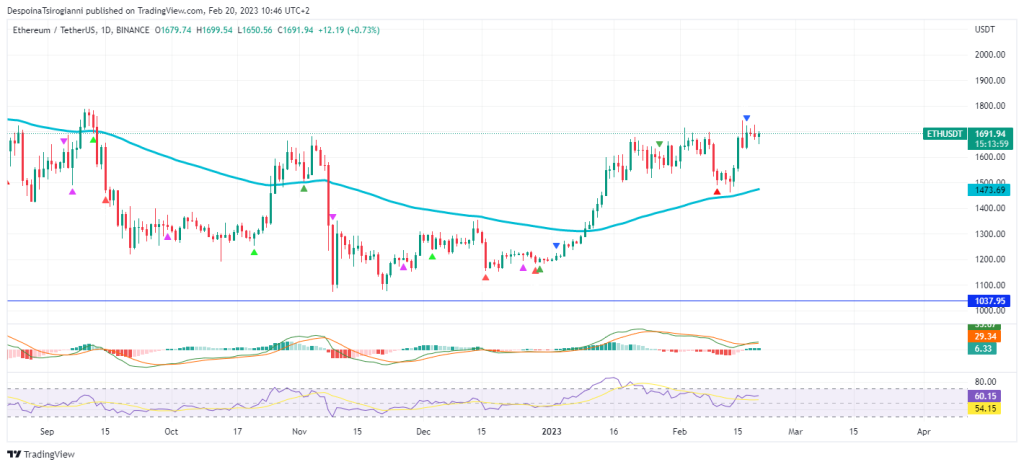The image size is (1024, 467).
Task: Click the yellow 54.15 RSI average label
Action: [986, 409]
